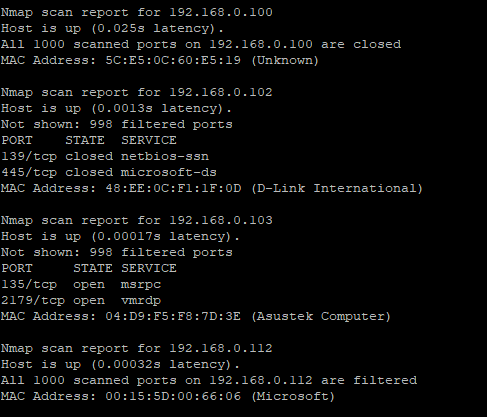Click MAC address 5C:E5:0C:60:E5:19
Image resolution: width=487 pixels, height=417 pixels.
173,60
